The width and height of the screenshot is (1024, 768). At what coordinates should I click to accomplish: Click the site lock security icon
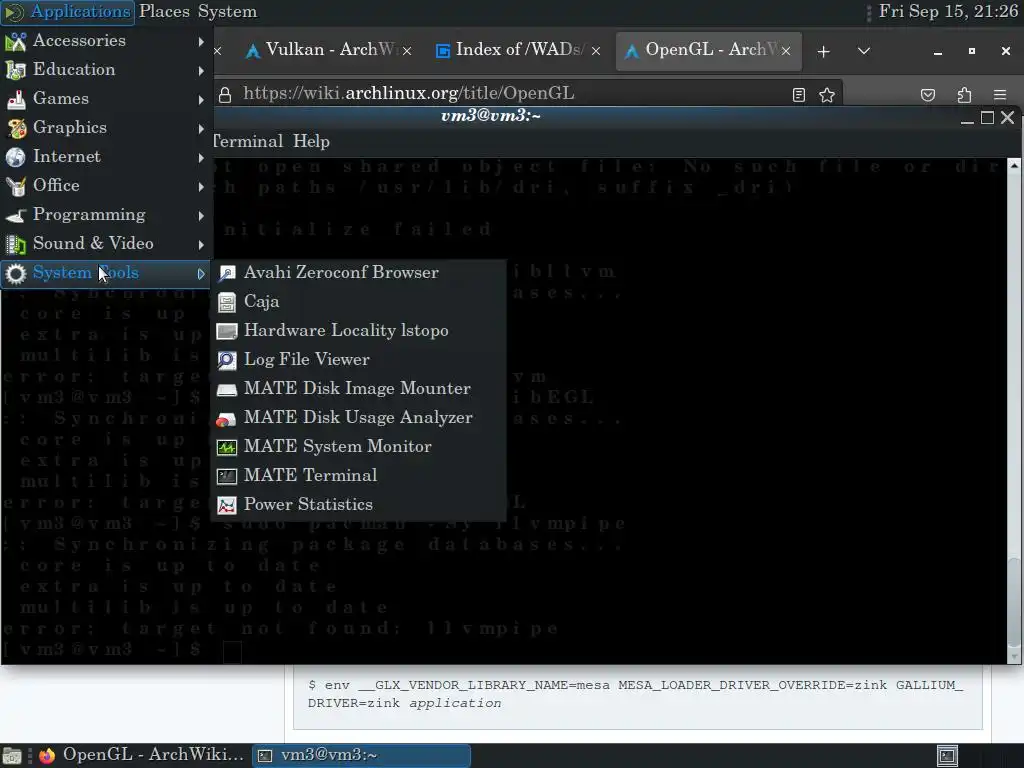pos(225,95)
